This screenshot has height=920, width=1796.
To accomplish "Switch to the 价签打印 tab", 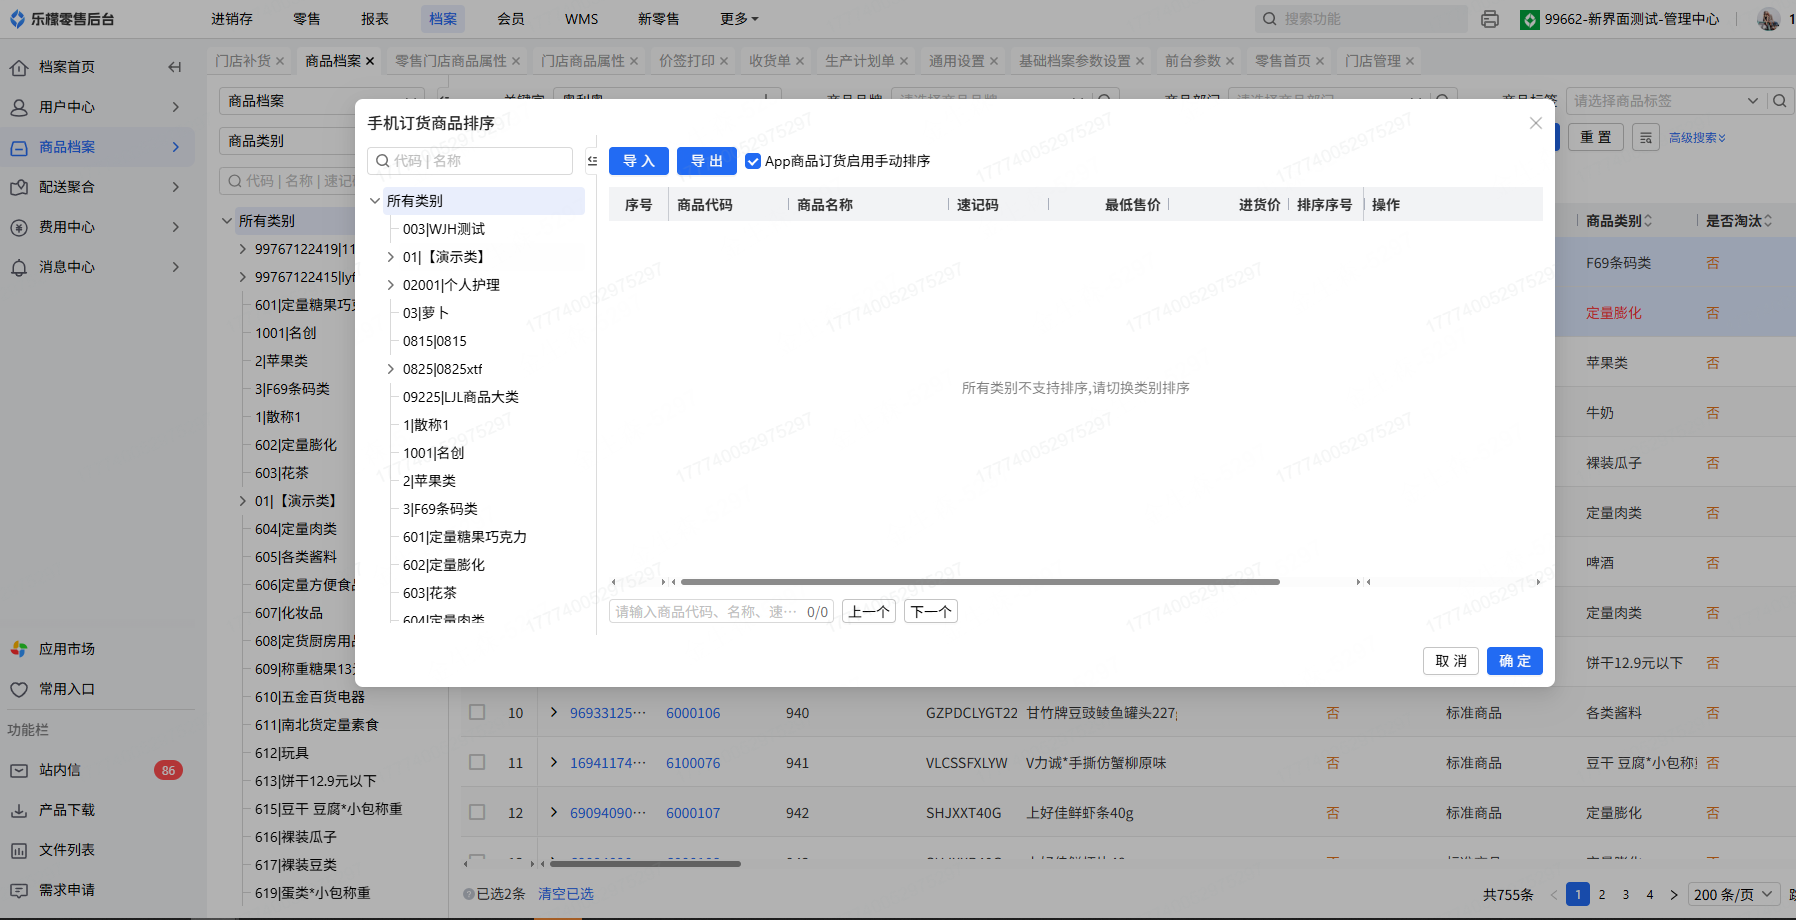I will [687, 61].
